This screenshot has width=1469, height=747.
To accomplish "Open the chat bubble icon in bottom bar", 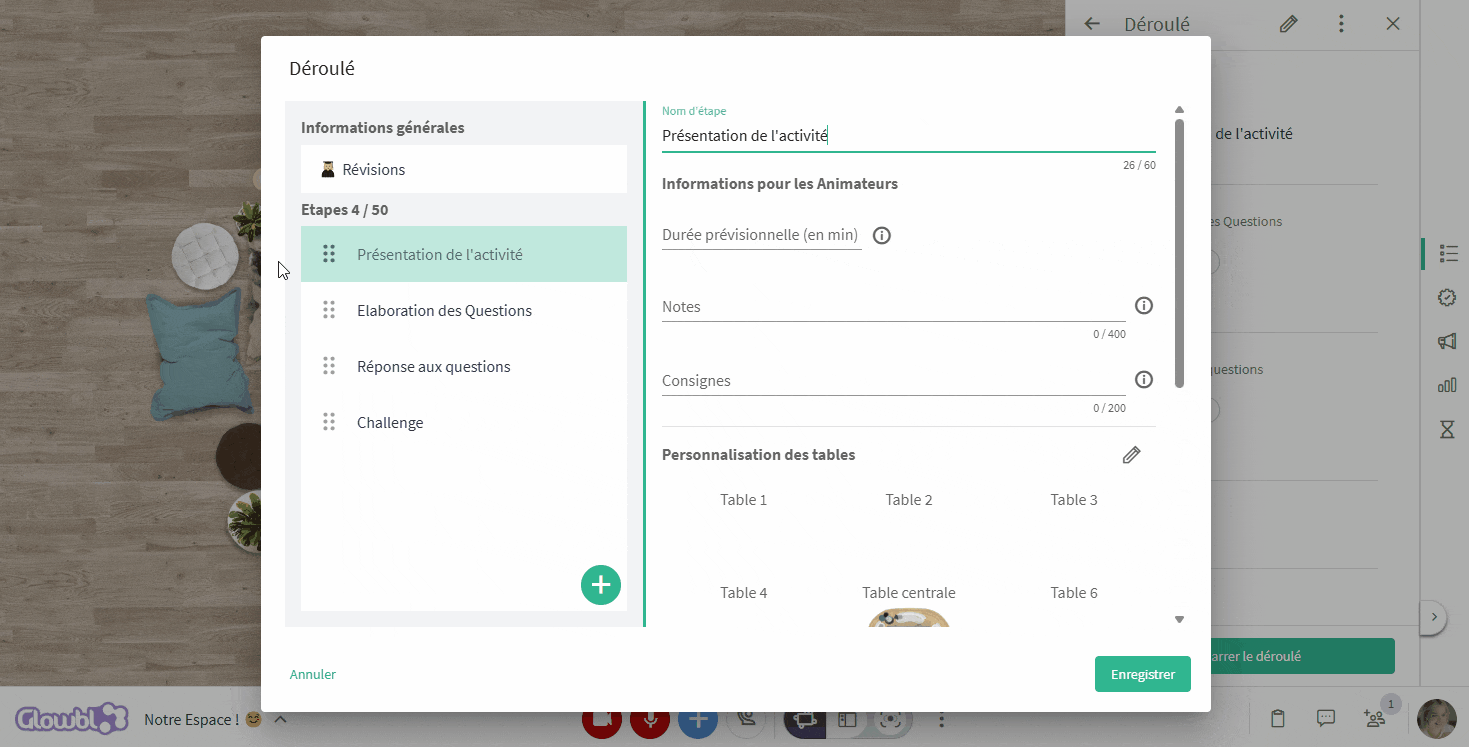I will (1326, 718).
